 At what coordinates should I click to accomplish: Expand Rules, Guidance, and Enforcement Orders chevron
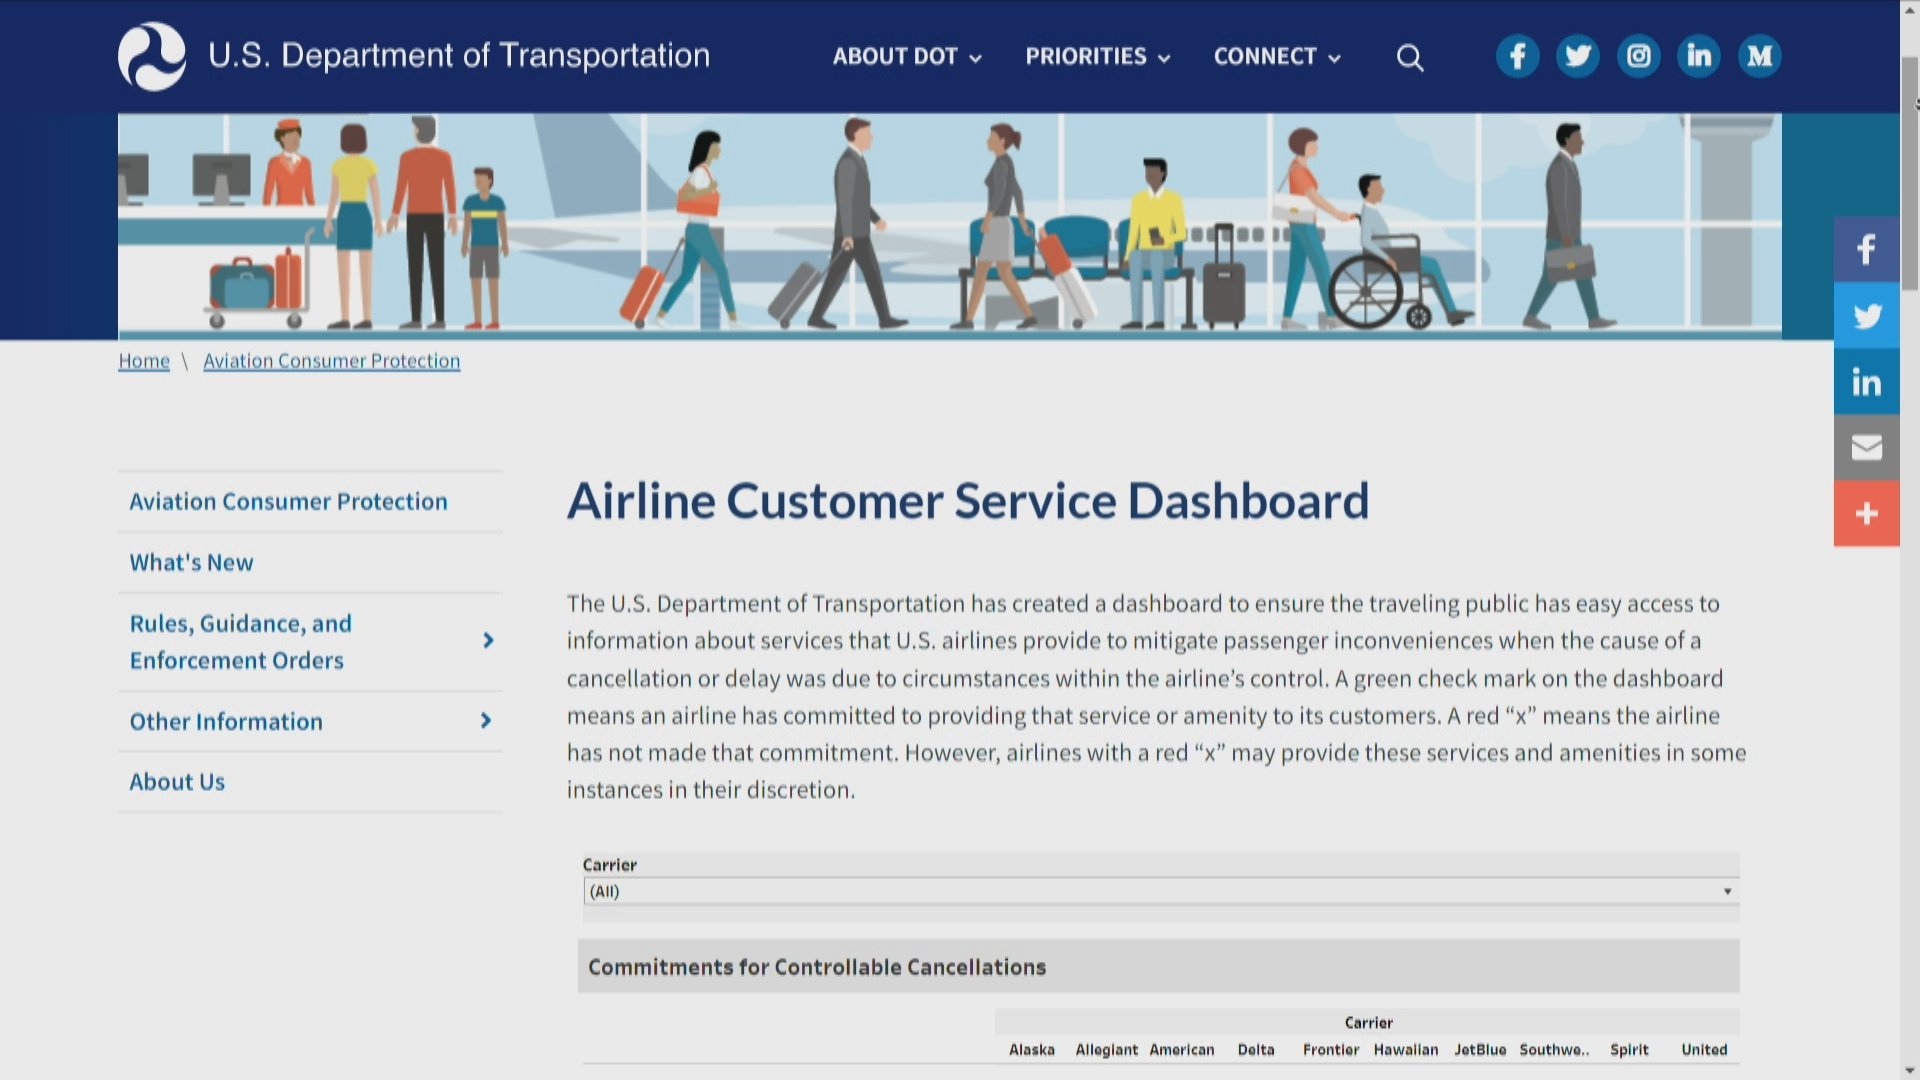click(x=488, y=640)
